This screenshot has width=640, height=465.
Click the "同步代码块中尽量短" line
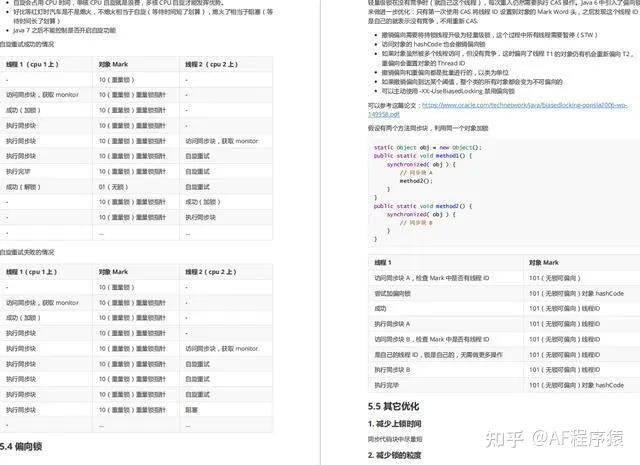click(395, 439)
